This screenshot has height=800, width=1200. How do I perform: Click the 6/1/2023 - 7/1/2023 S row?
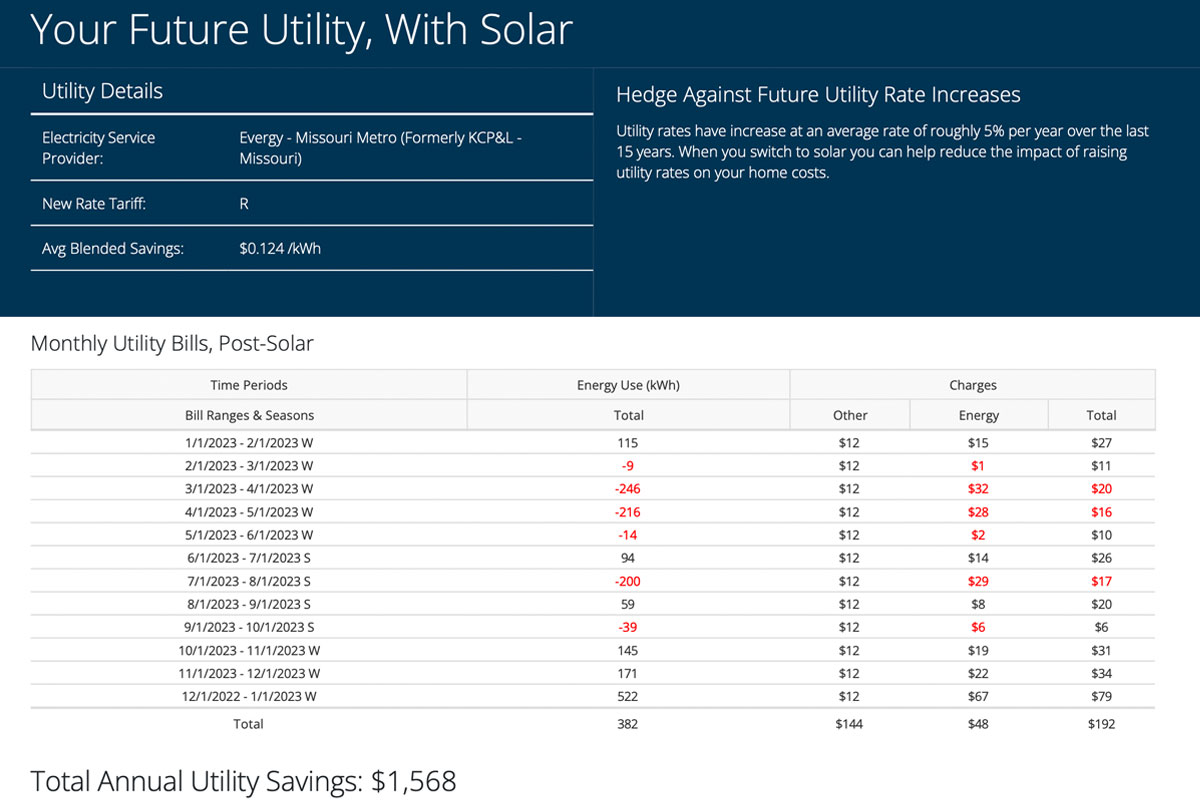coord(248,558)
